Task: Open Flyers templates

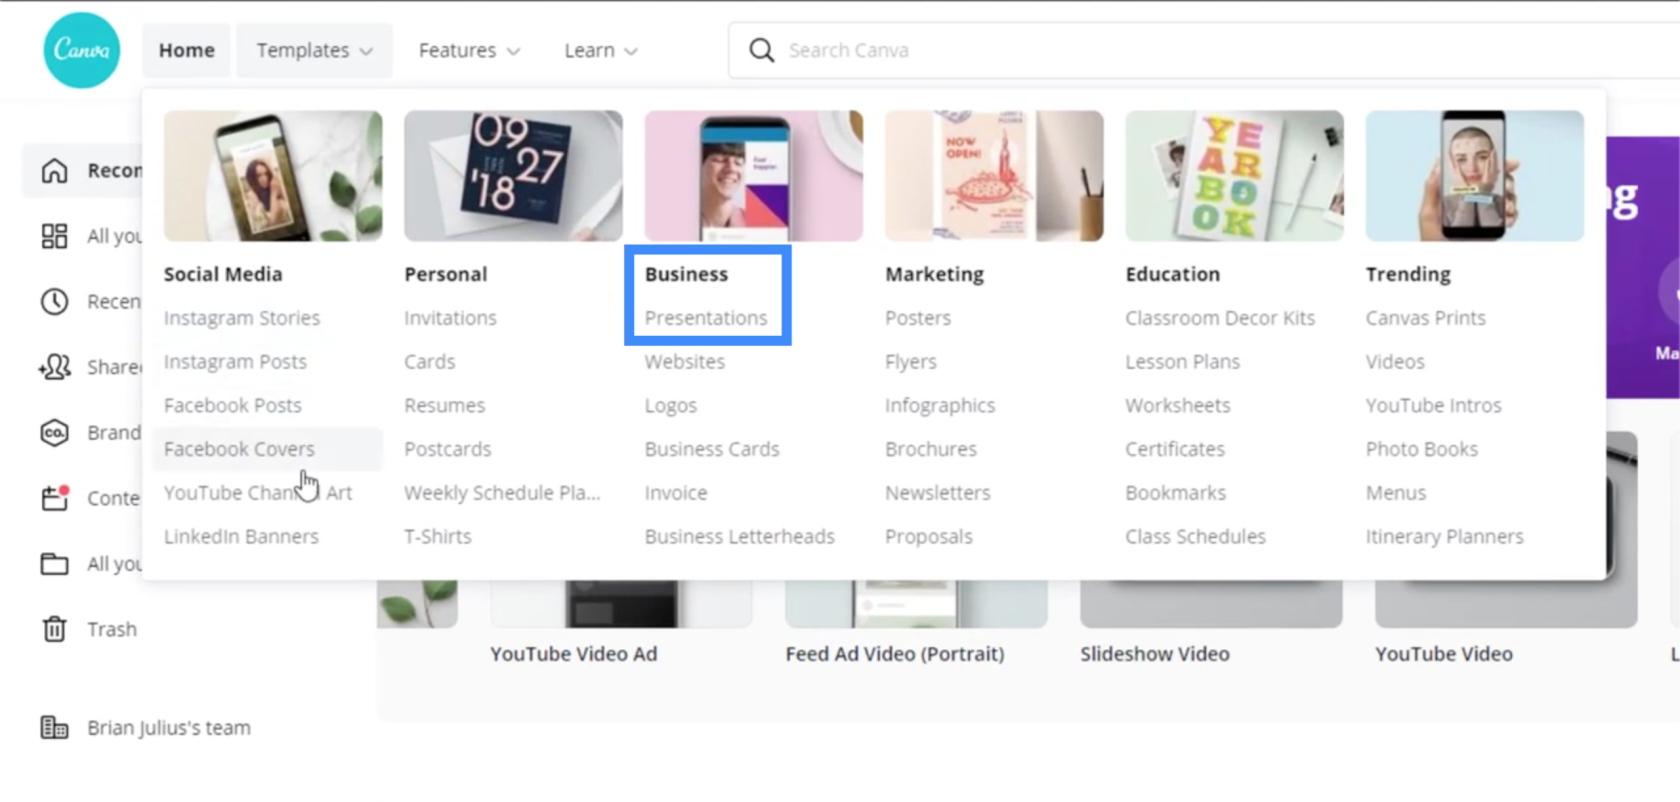Action: coord(910,362)
